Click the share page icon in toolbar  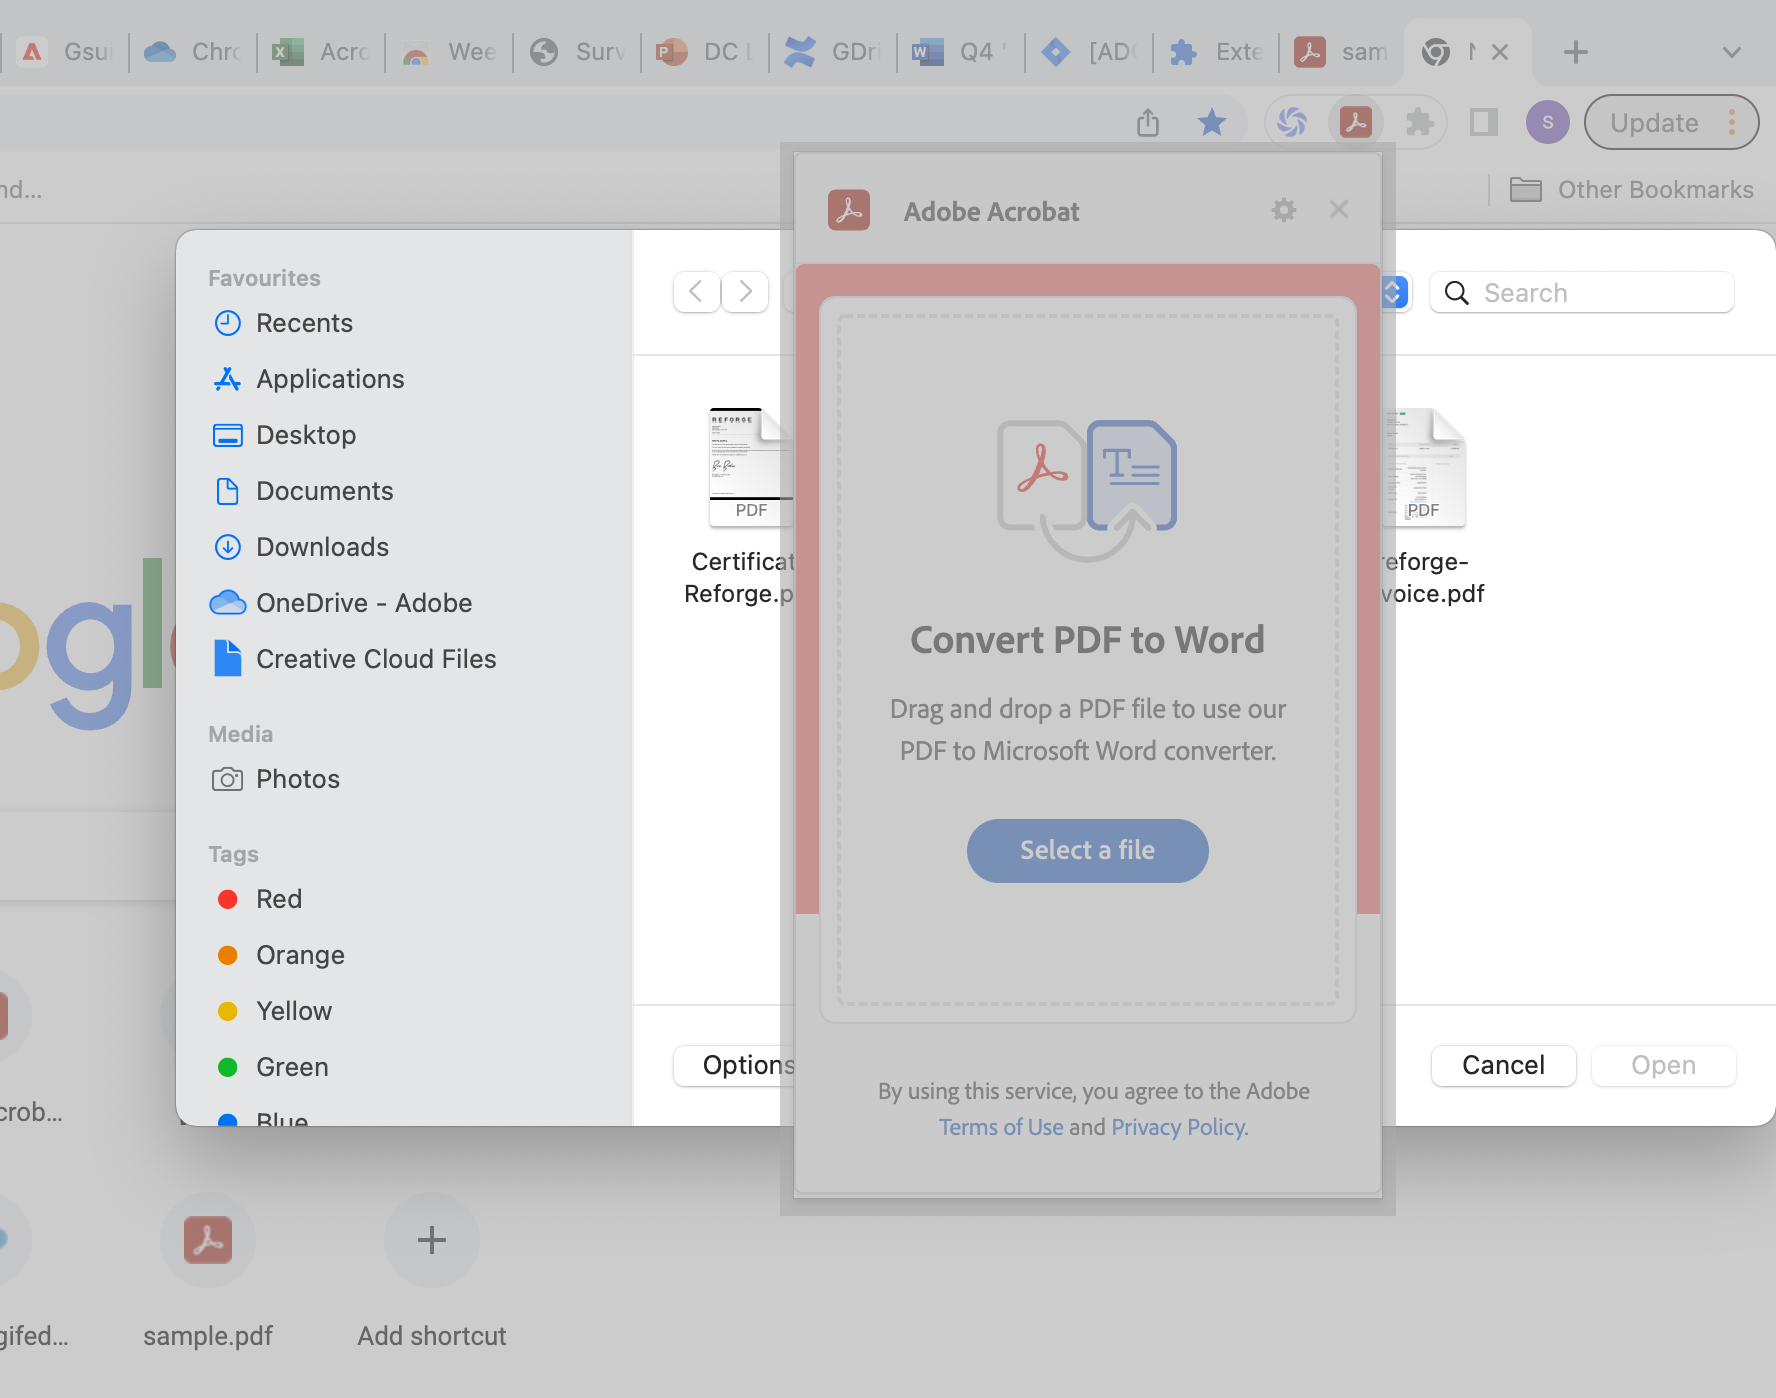(1148, 122)
